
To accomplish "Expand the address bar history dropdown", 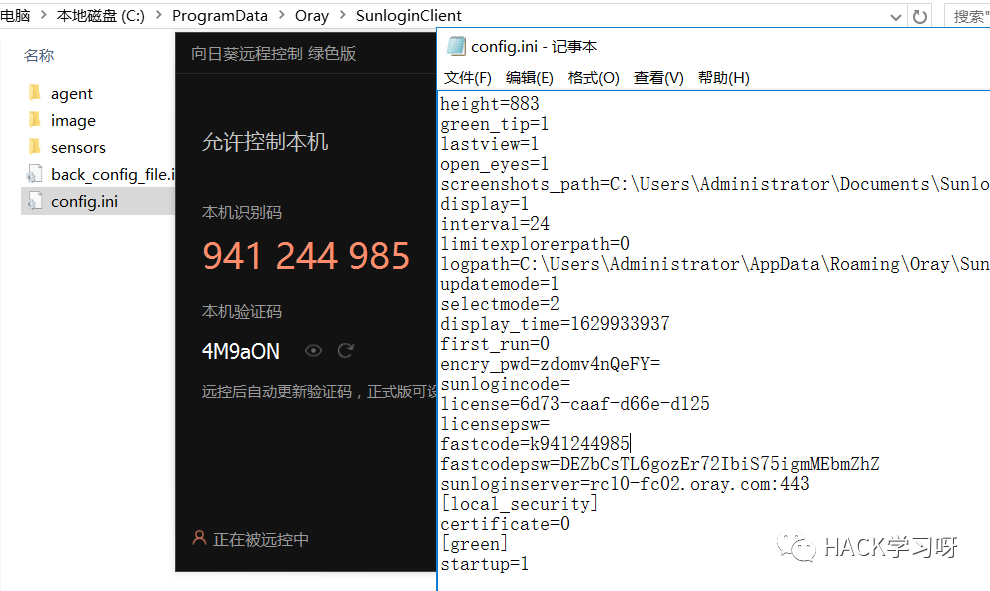I will [x=895, y=17].
